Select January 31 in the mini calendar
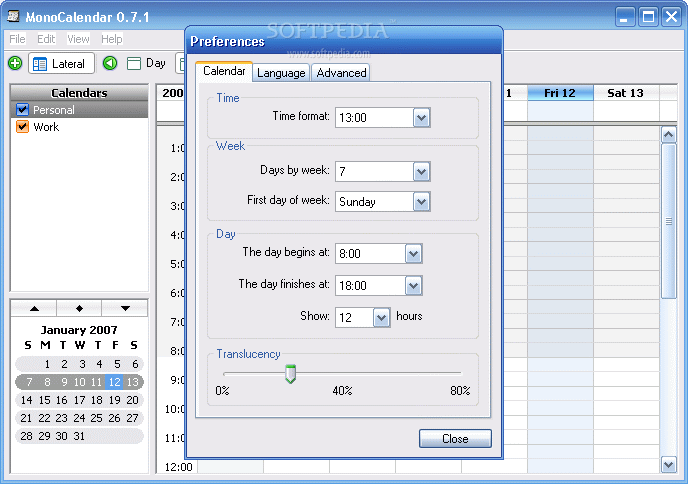Screen dimensions: 688x484 [79, 436]
